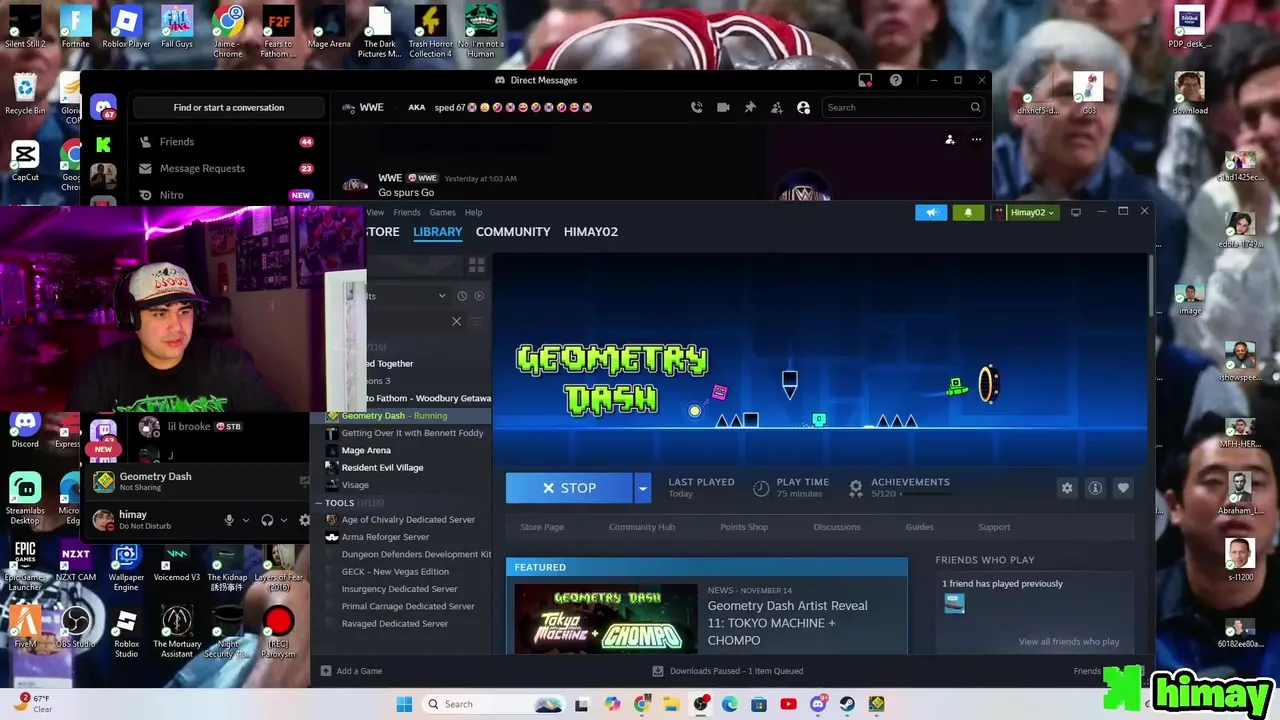This screenshot has height=720, width=1280.
Task: Open the Points Shop link
Action: pyautogui.click(x=744, y=527)
